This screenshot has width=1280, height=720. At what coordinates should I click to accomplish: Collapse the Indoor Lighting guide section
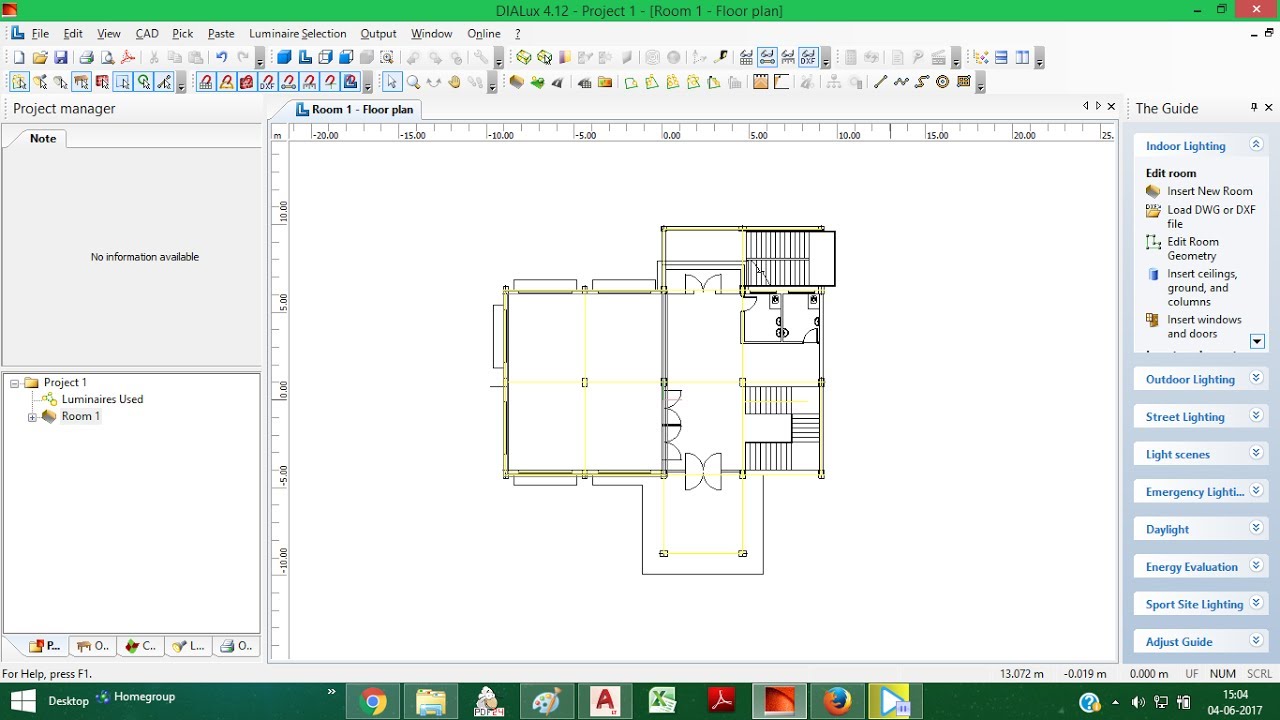(x=1256, y=145)
